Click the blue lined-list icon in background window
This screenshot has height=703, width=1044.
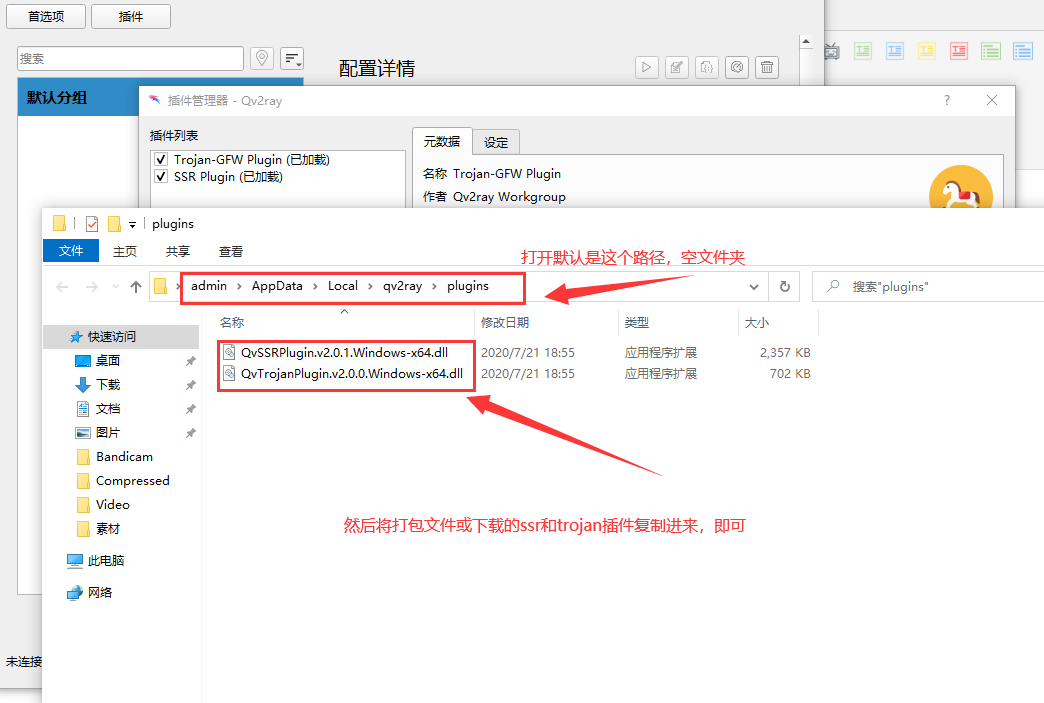pos(1023,51)
